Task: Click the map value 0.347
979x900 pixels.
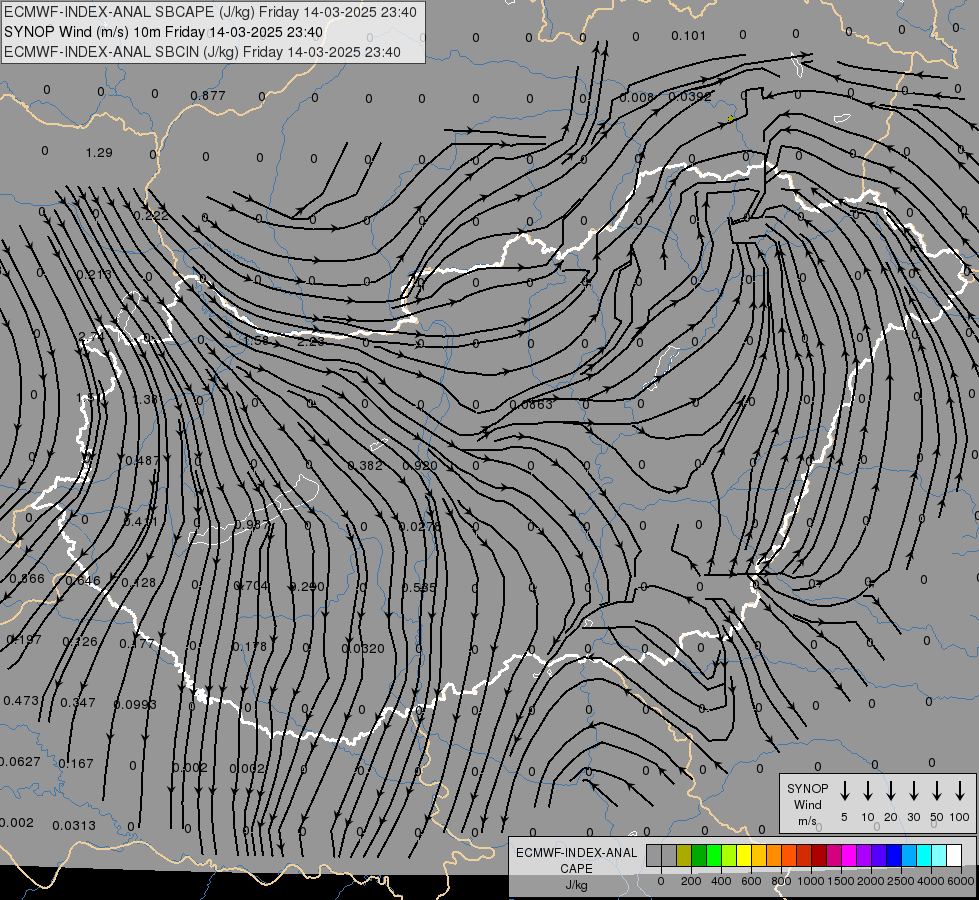Action: [78, 702]
